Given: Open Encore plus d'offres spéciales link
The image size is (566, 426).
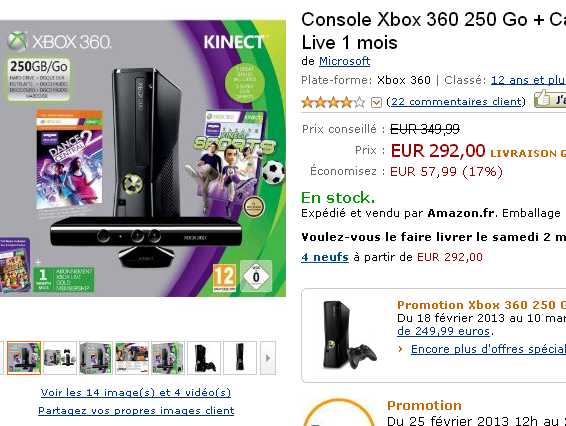Looking at the screenshot, I should [488, 349].
